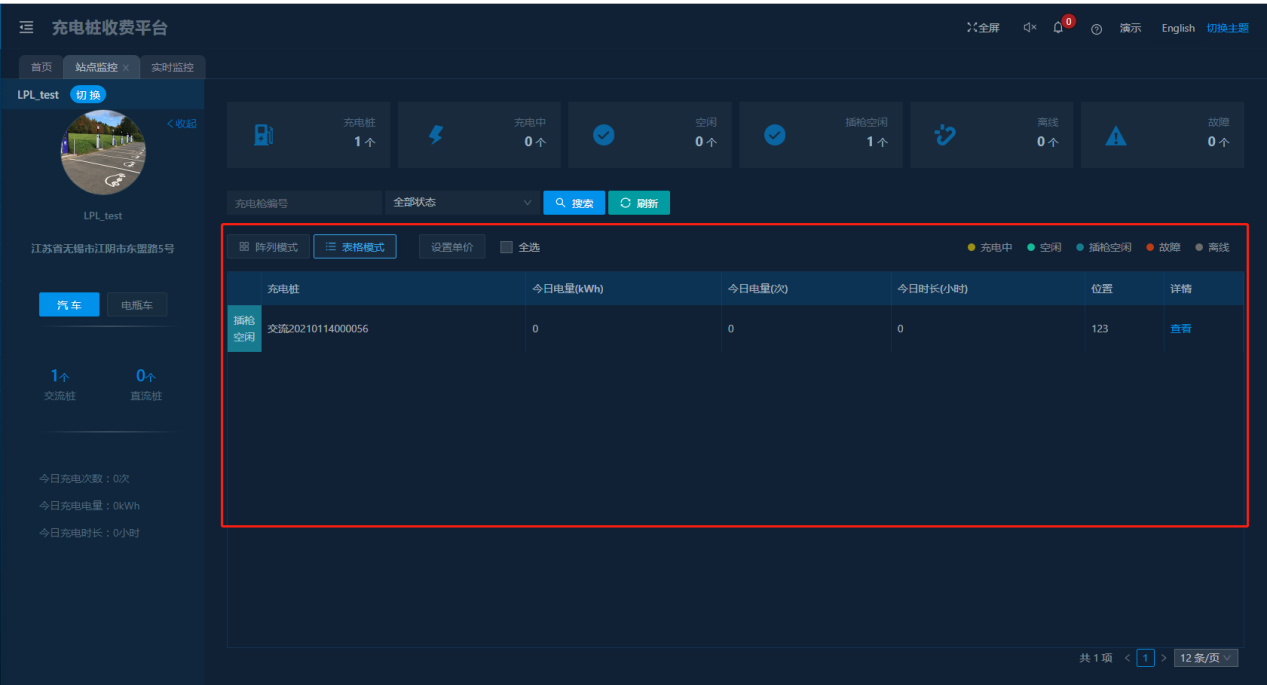The height and width of the screenshot is (685, 1267).
Task: Click the 充电枪编号 input field
Action: coord(304,203)
